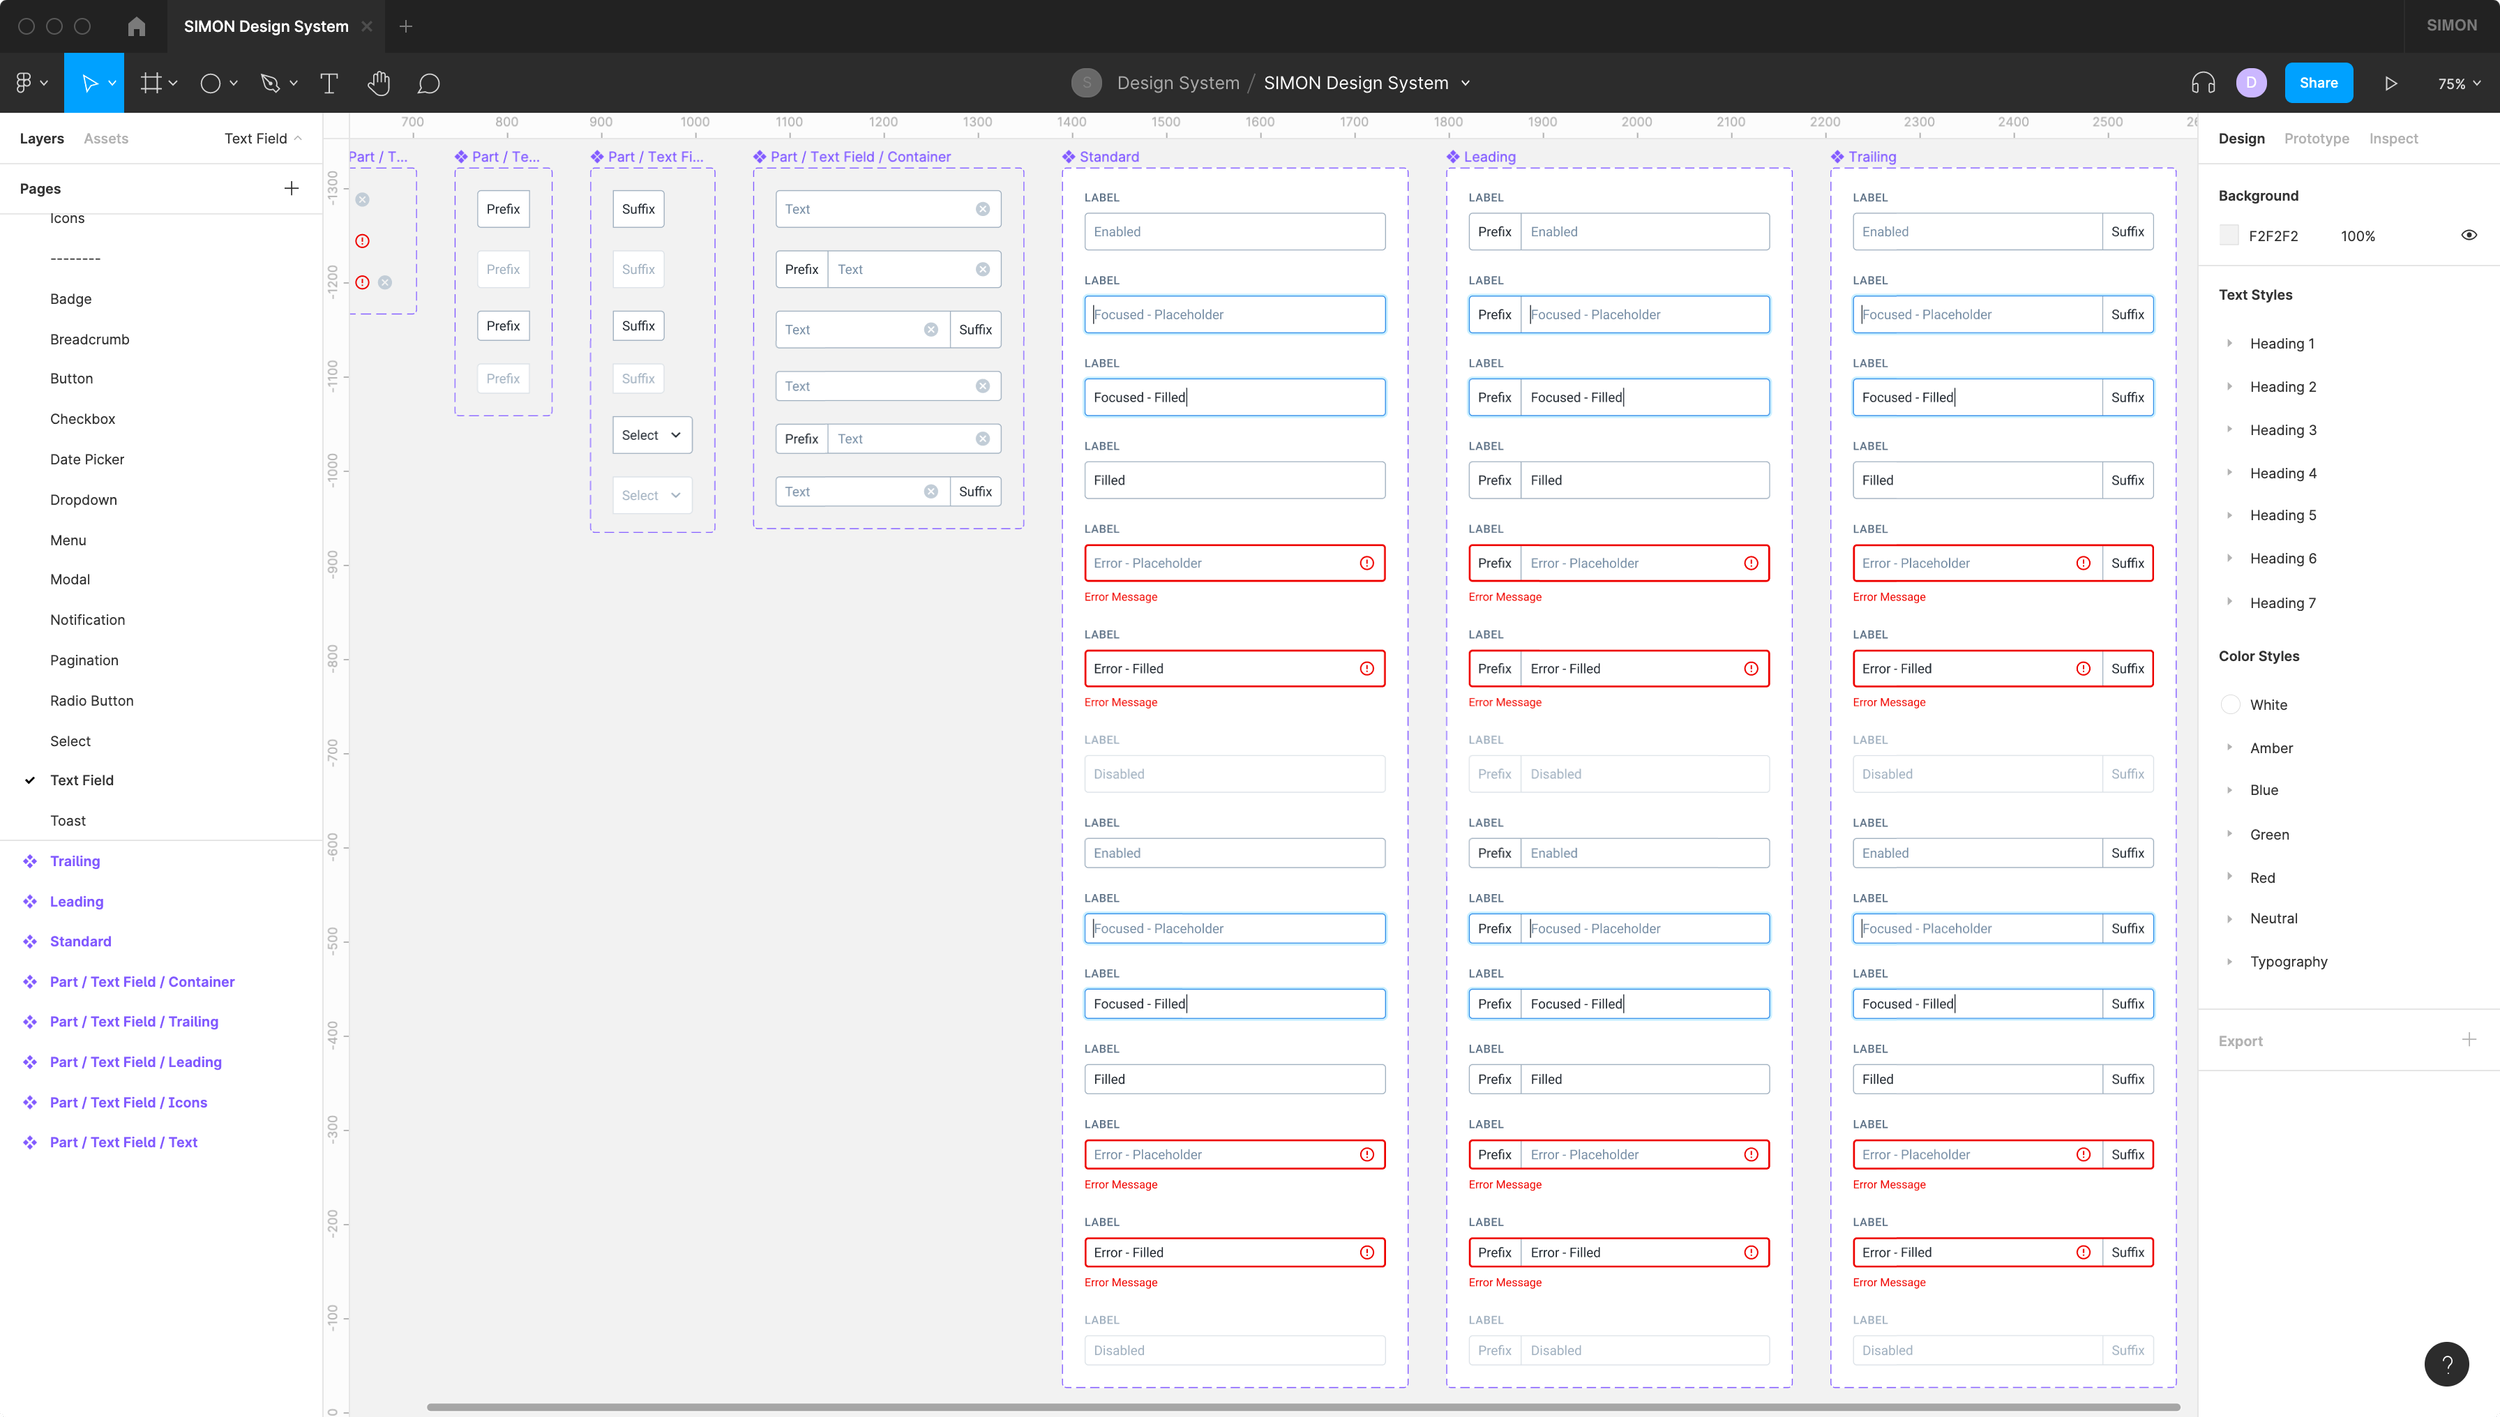Select the Frame tool
Image resolution: width=2500 pixels, height=1417 pixels.
tap(151, 84)
